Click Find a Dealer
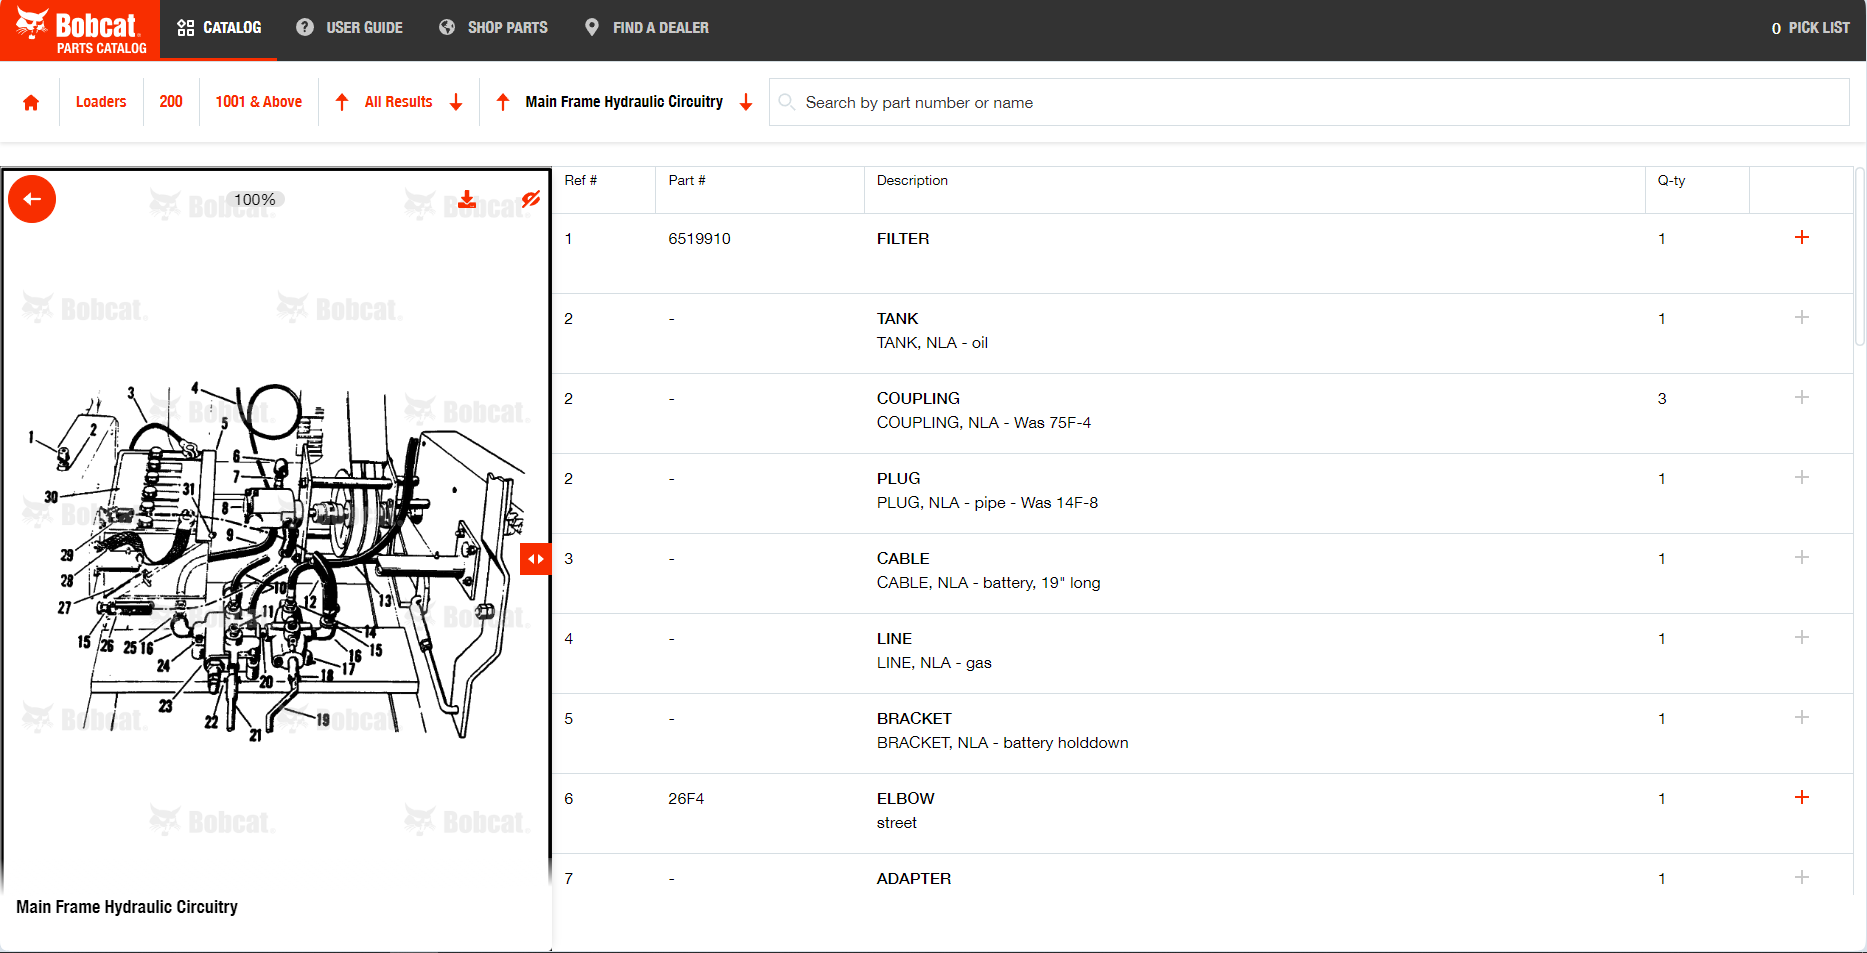The image size is (1867, 953). pos(647,28)
